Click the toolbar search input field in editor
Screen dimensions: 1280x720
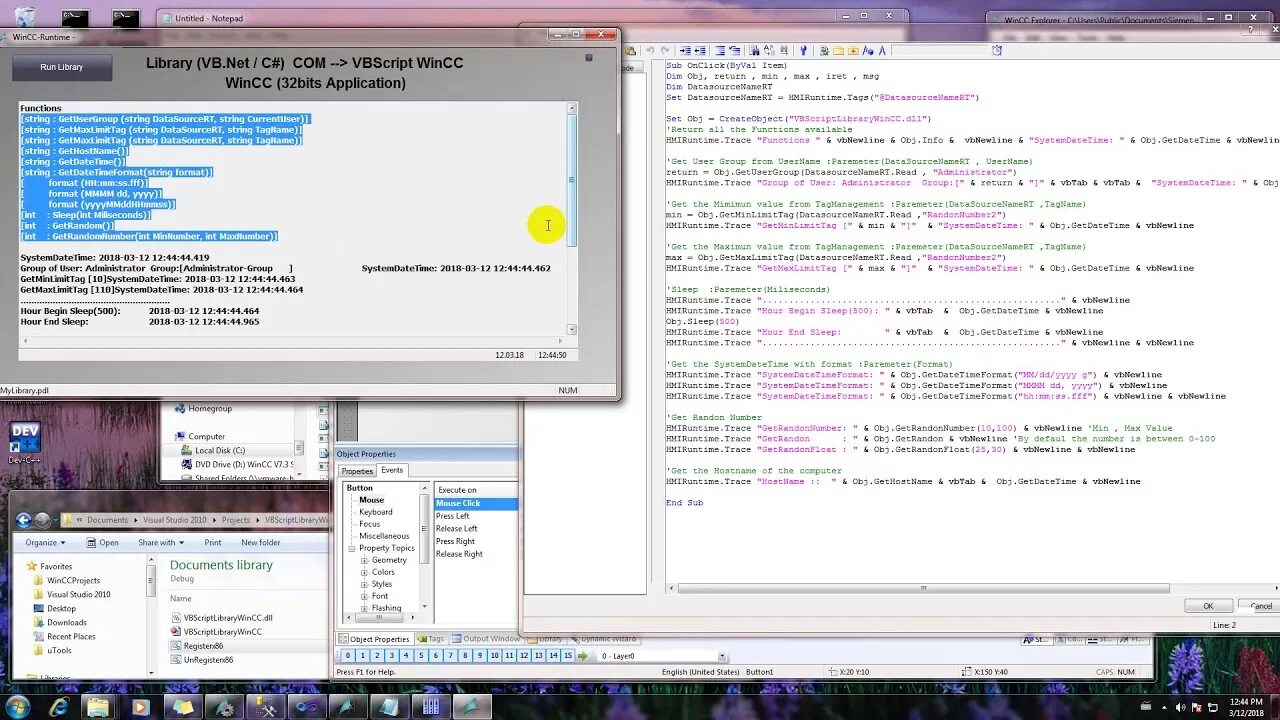[x=939, y=50]
